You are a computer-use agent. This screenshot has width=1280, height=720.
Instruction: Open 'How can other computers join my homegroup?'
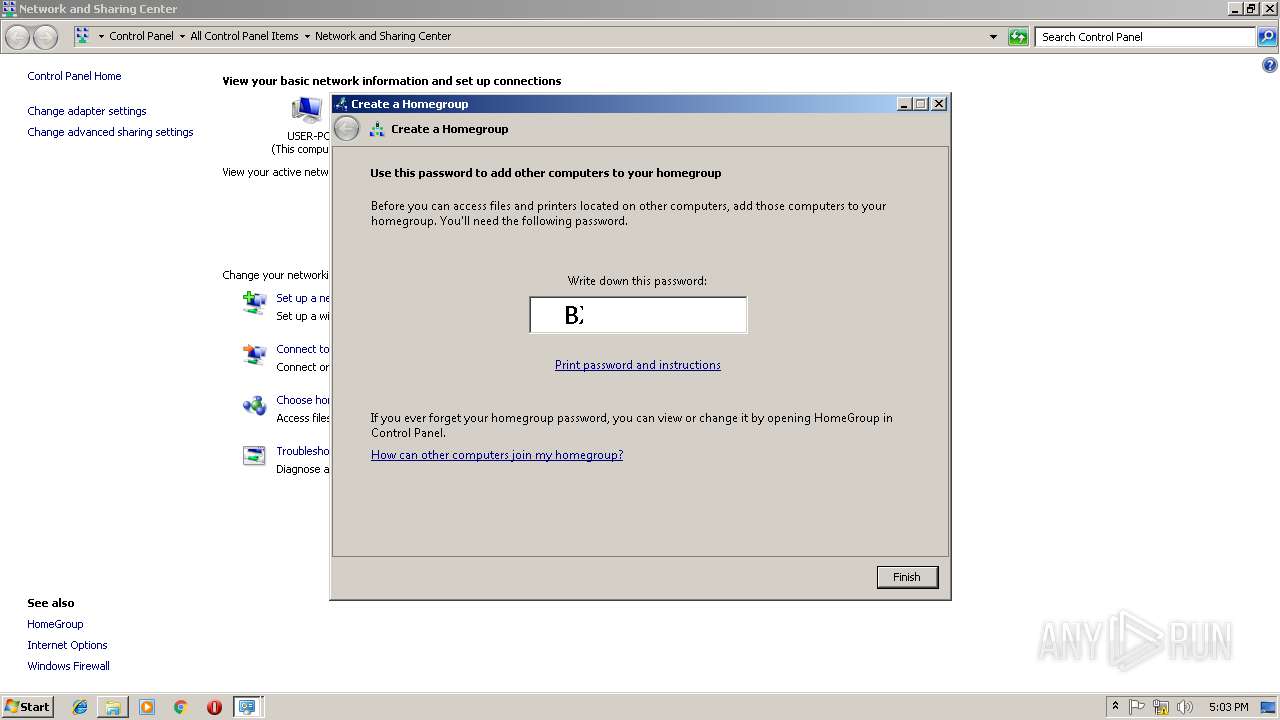click(x=497, y=455)
